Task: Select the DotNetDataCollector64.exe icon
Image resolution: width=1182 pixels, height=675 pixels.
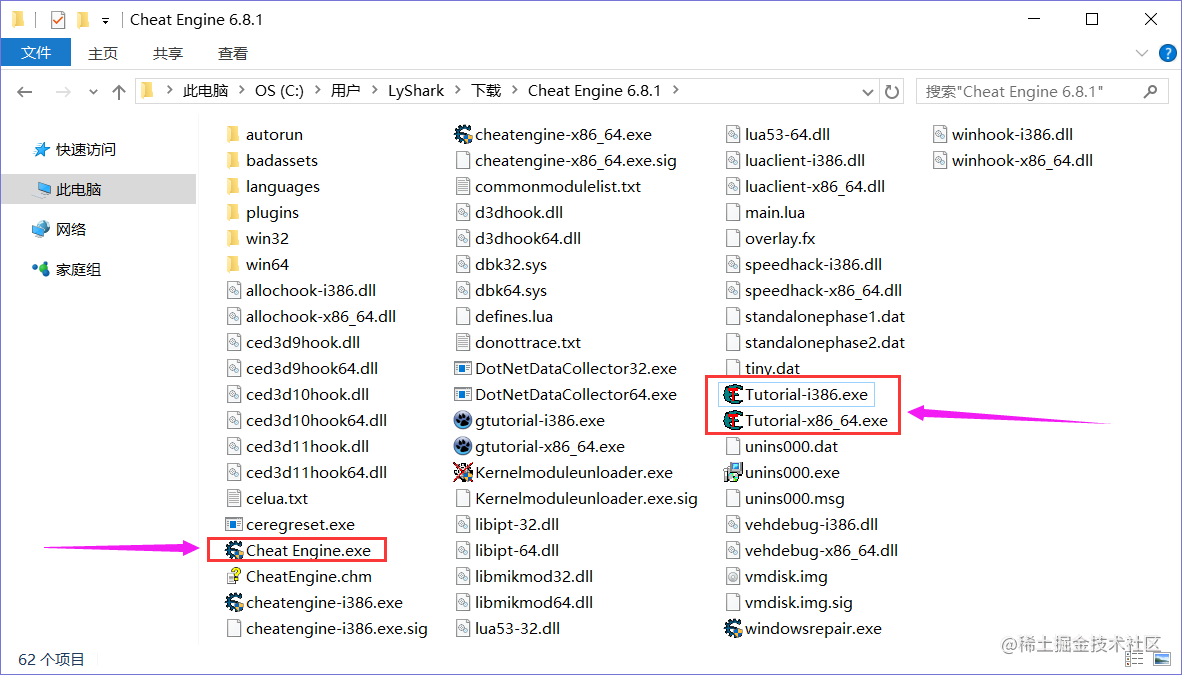Action: click(463, 394)
